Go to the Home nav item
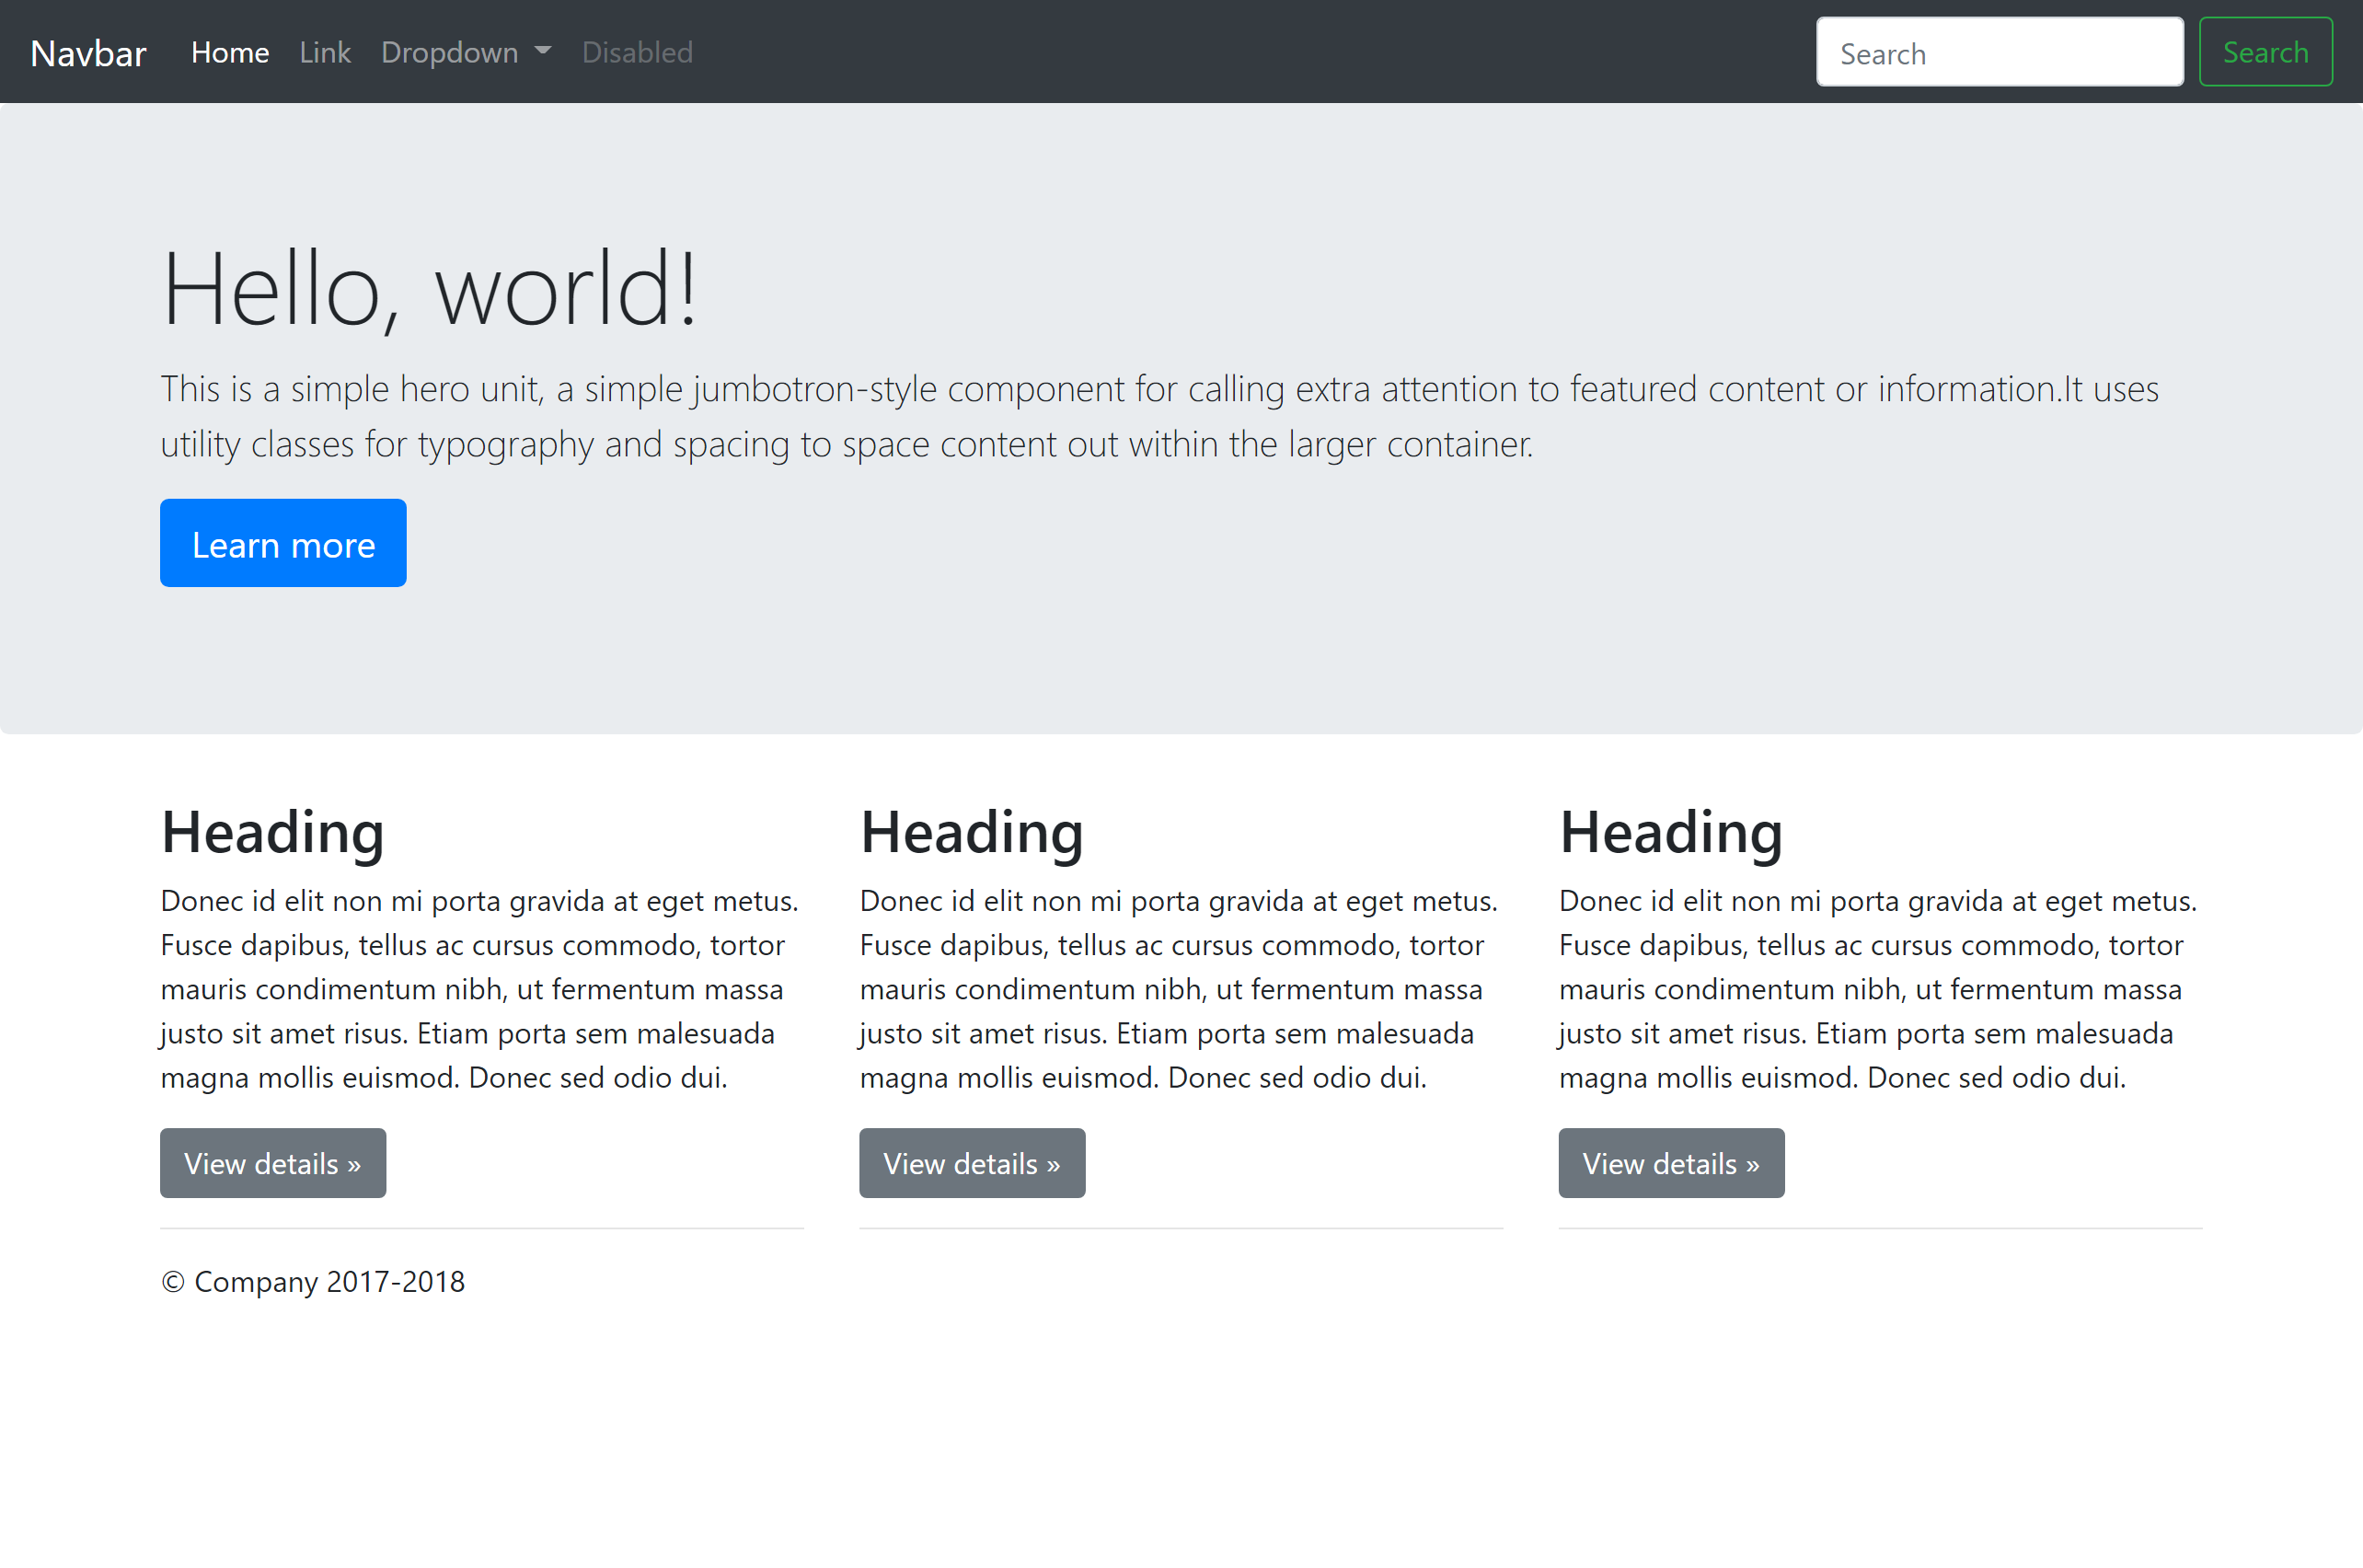 (x=230, y=52)
